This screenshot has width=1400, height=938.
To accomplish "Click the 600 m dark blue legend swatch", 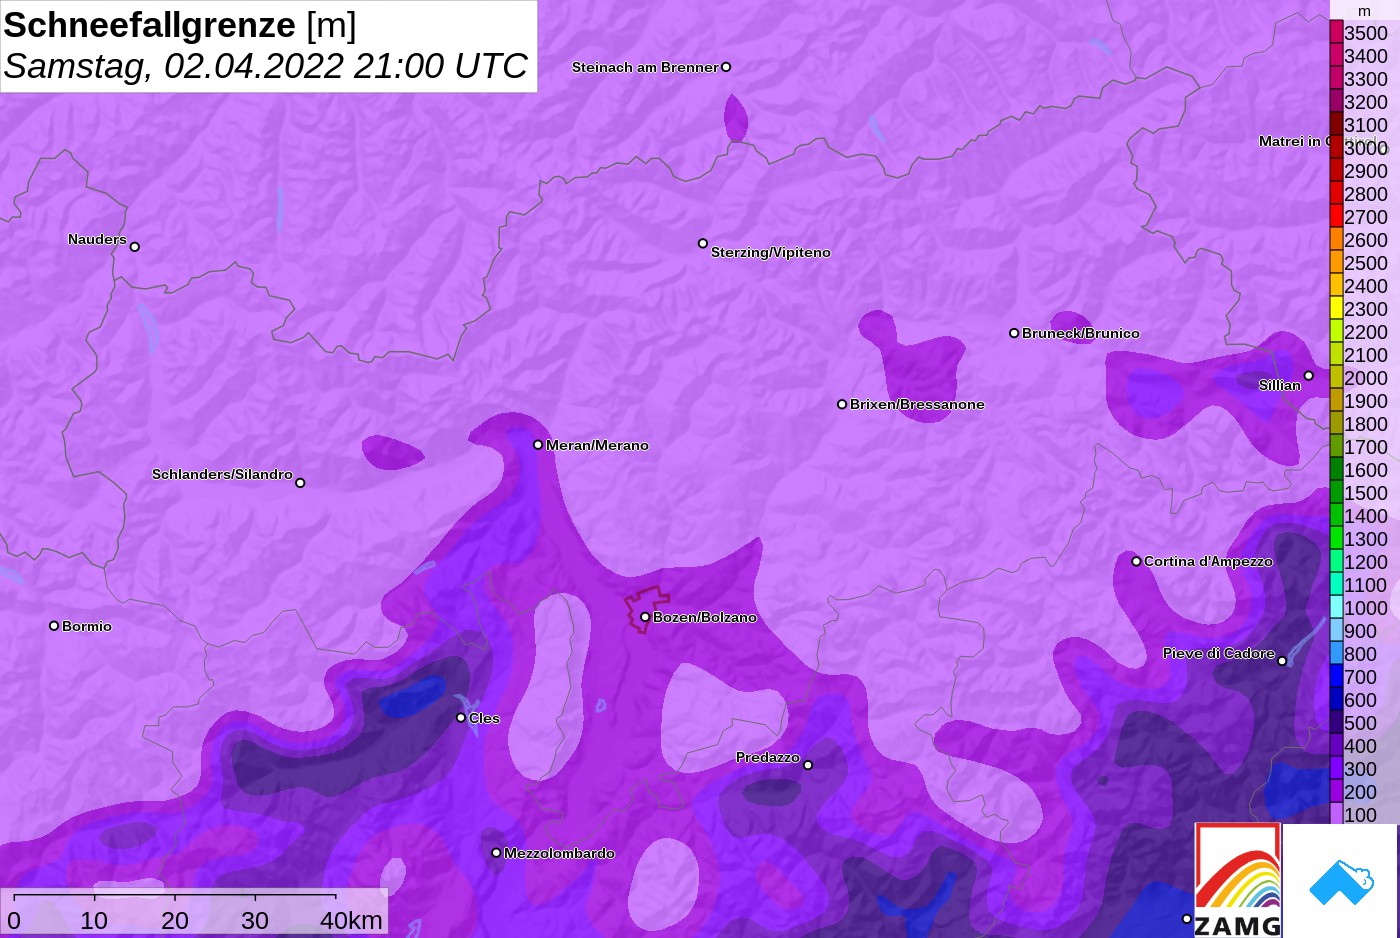I will click(x=1336, y=700).
